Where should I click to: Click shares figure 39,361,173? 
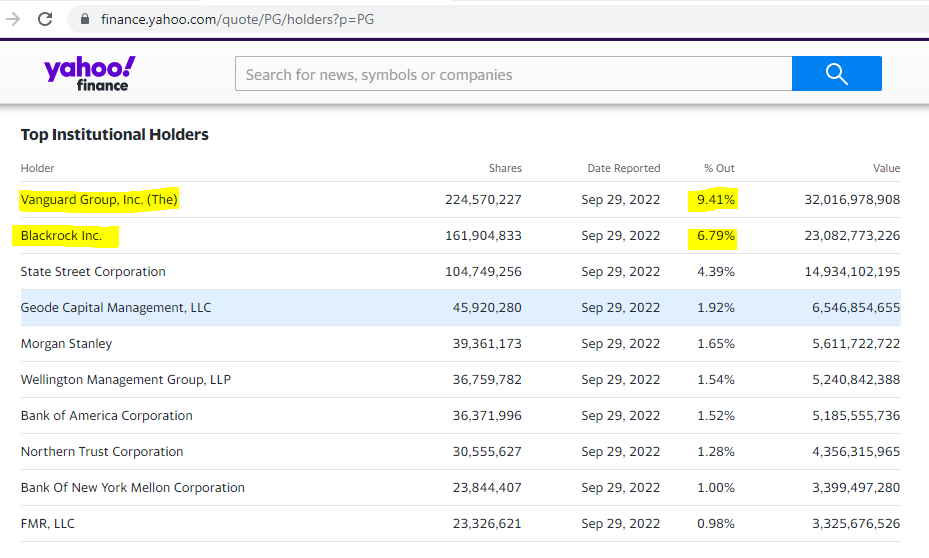point(487,344)
